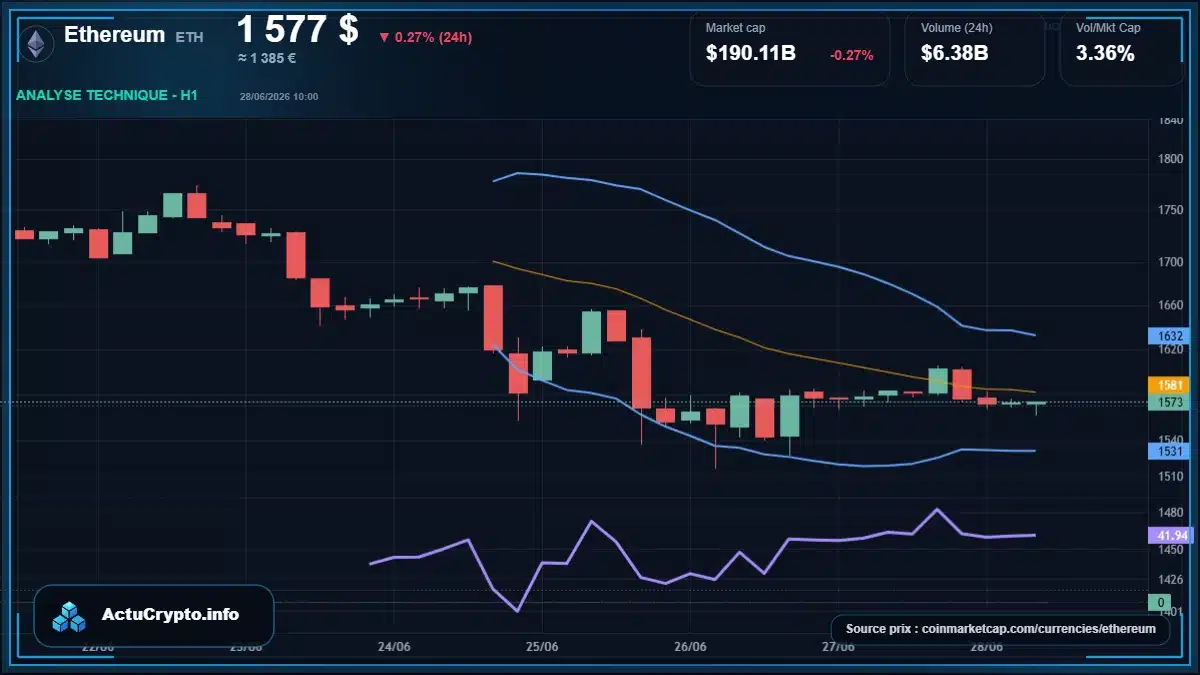Click the 25/06 date axis label
Screen dimensions: 1200x675
[541, 646]
